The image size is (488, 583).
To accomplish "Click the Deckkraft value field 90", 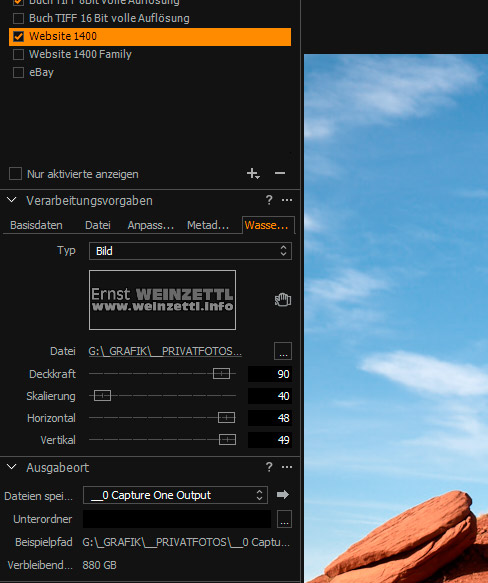I will click(270, 374).
